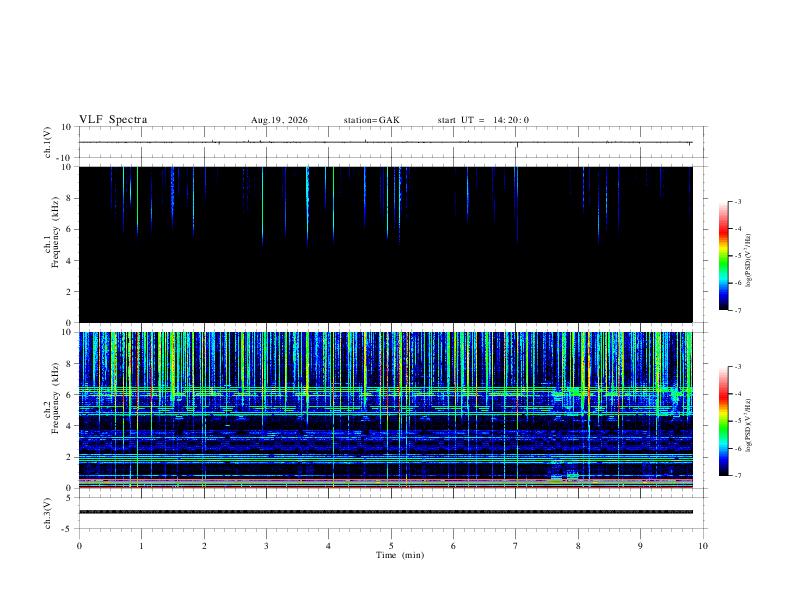Image resolution: width=792 pixels, height=612 pixels.
Task: Click the 2 minute tick on time axis
Action: (204, 546)
